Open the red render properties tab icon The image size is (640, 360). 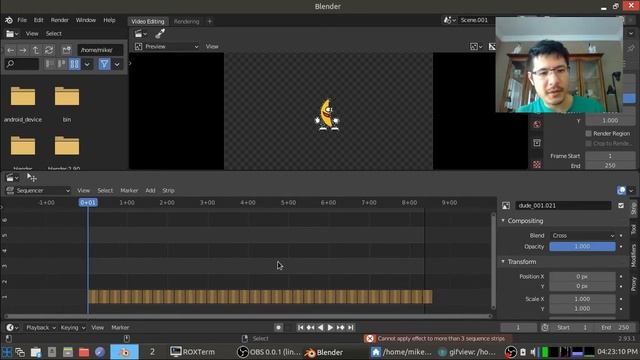click(x=537, y=124)
